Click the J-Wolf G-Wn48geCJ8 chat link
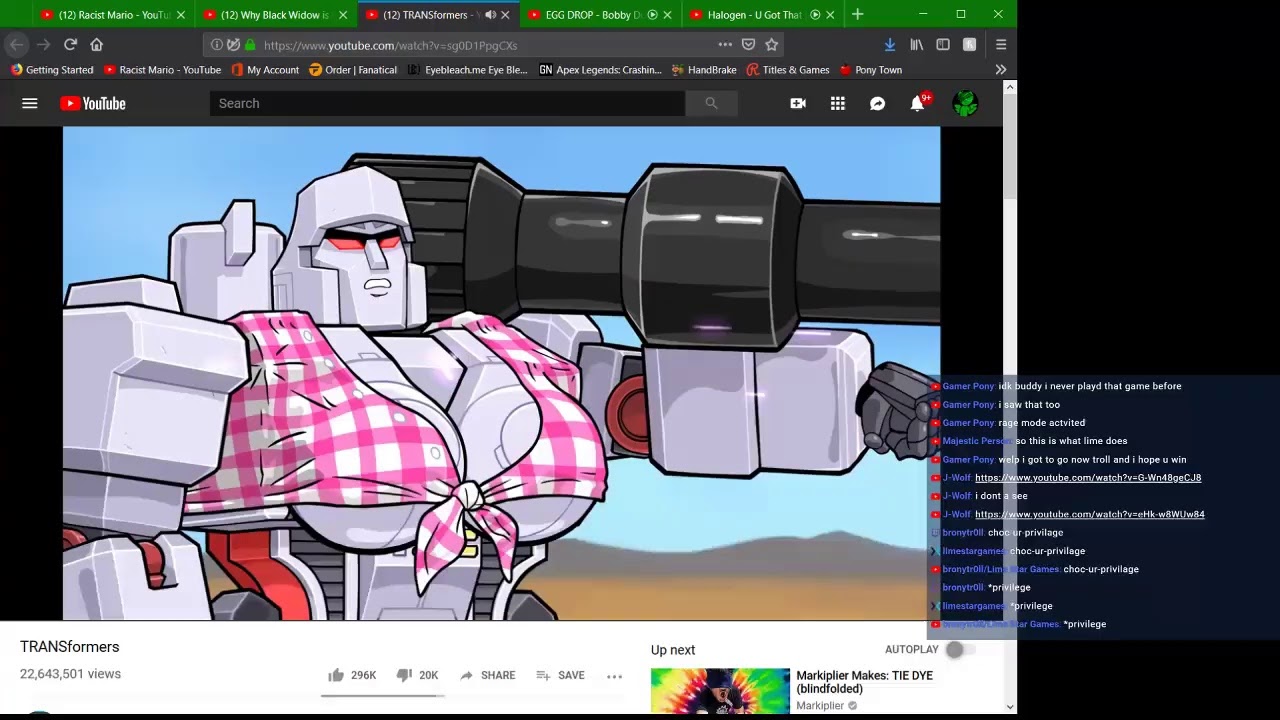The image size is (1280, 720). click(1088, 478)
